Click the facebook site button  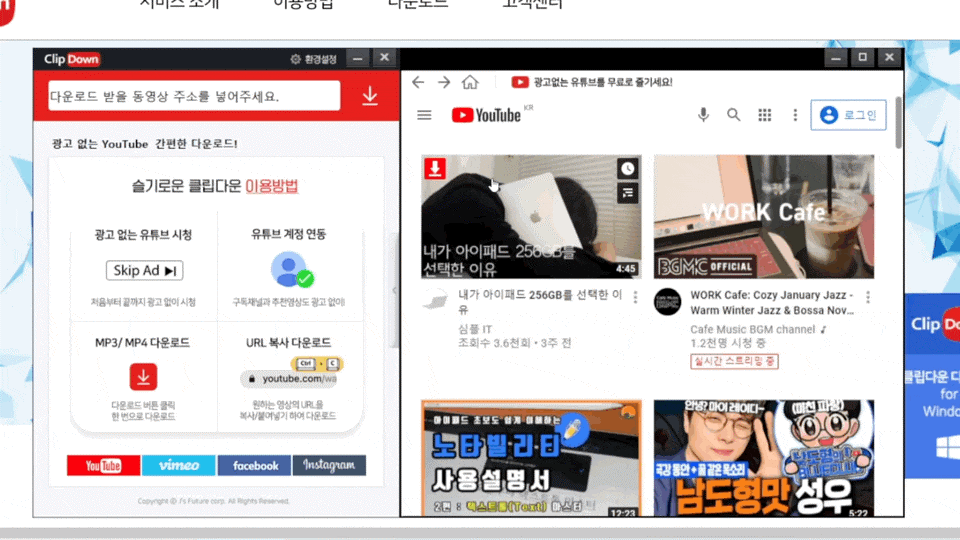(254, 465)
